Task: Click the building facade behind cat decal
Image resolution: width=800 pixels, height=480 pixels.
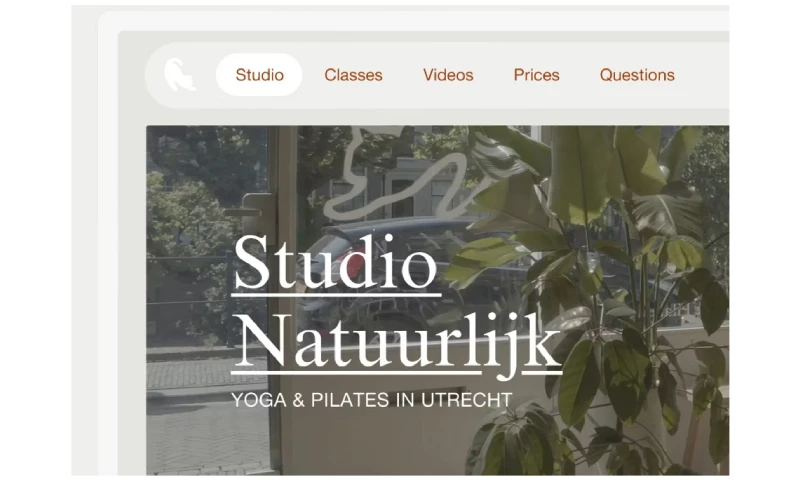Action: [x=408, y=186]
